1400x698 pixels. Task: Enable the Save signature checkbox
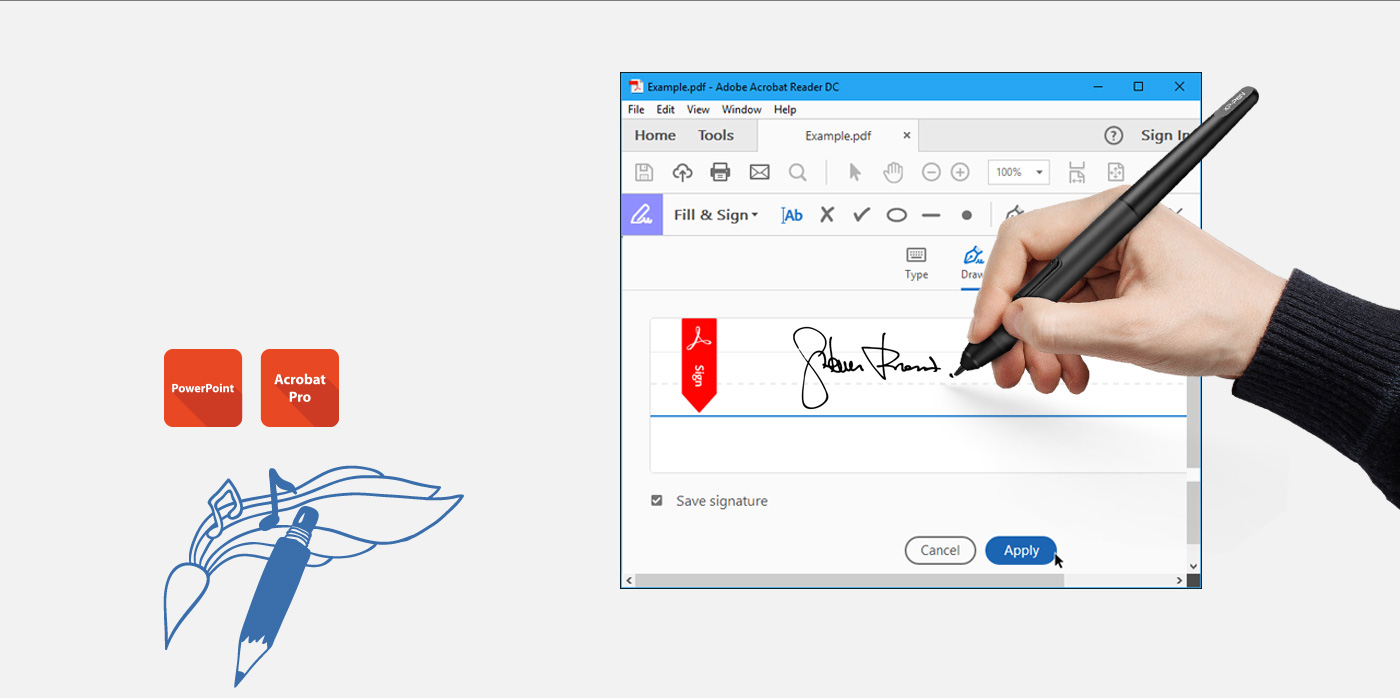[x=657, y=500]
